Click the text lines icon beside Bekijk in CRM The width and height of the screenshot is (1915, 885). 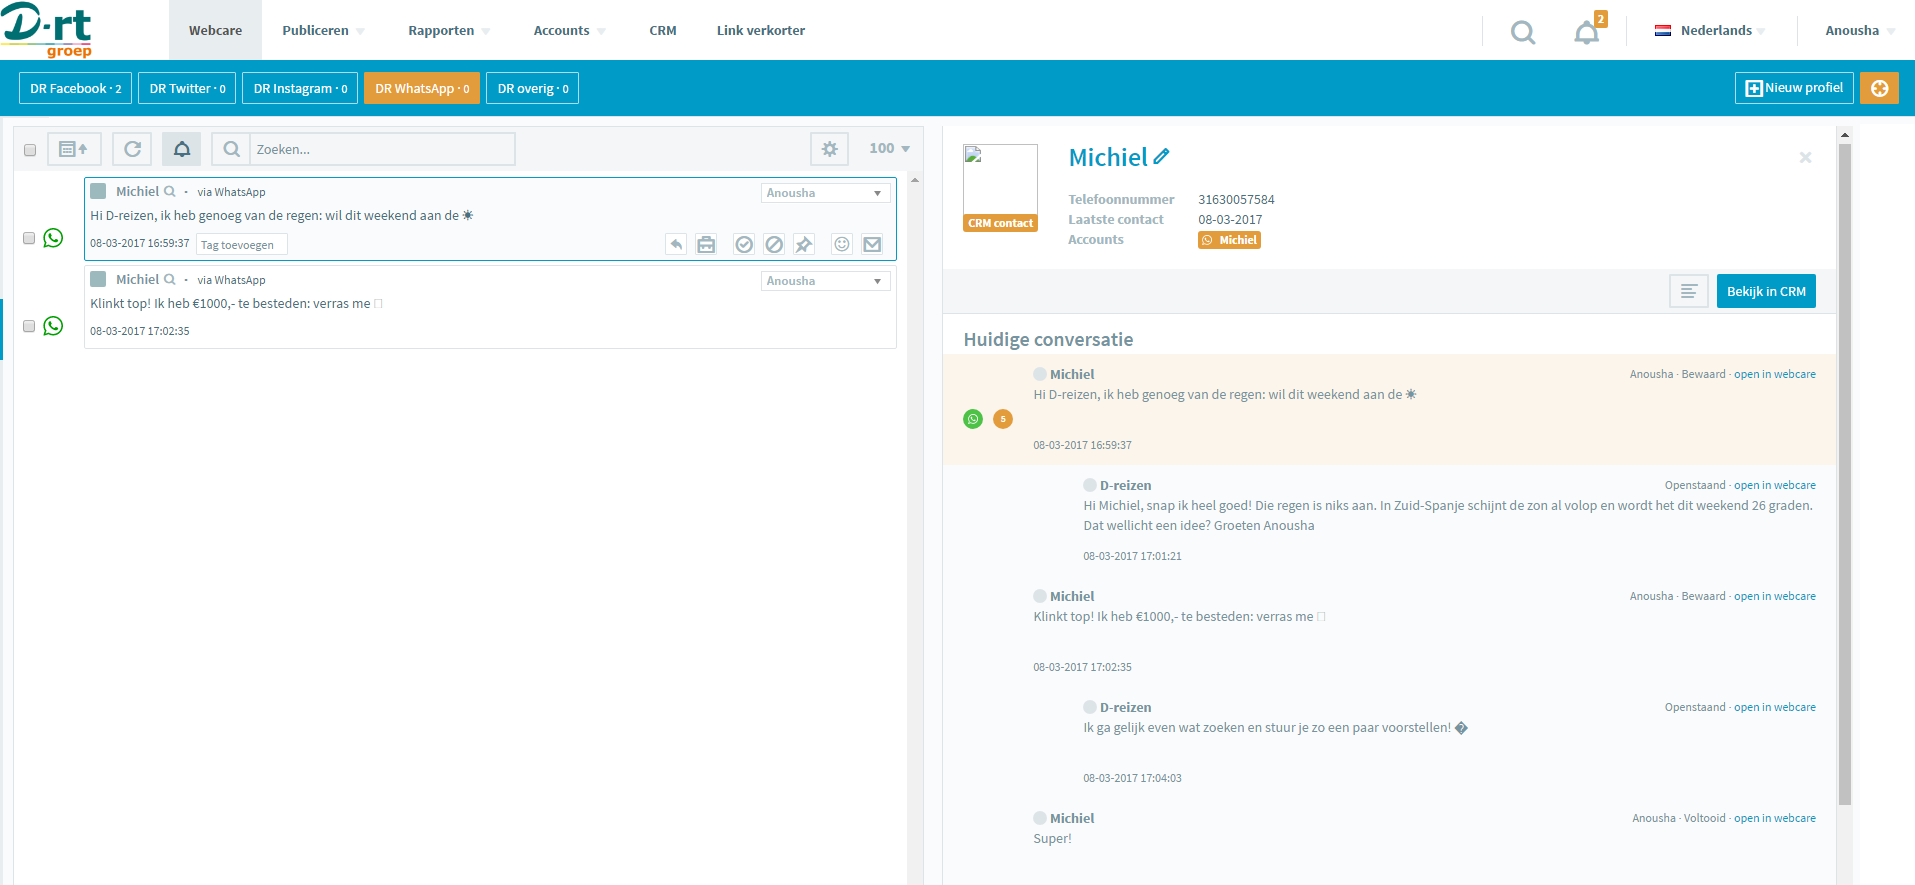(x=1689, y=291)
